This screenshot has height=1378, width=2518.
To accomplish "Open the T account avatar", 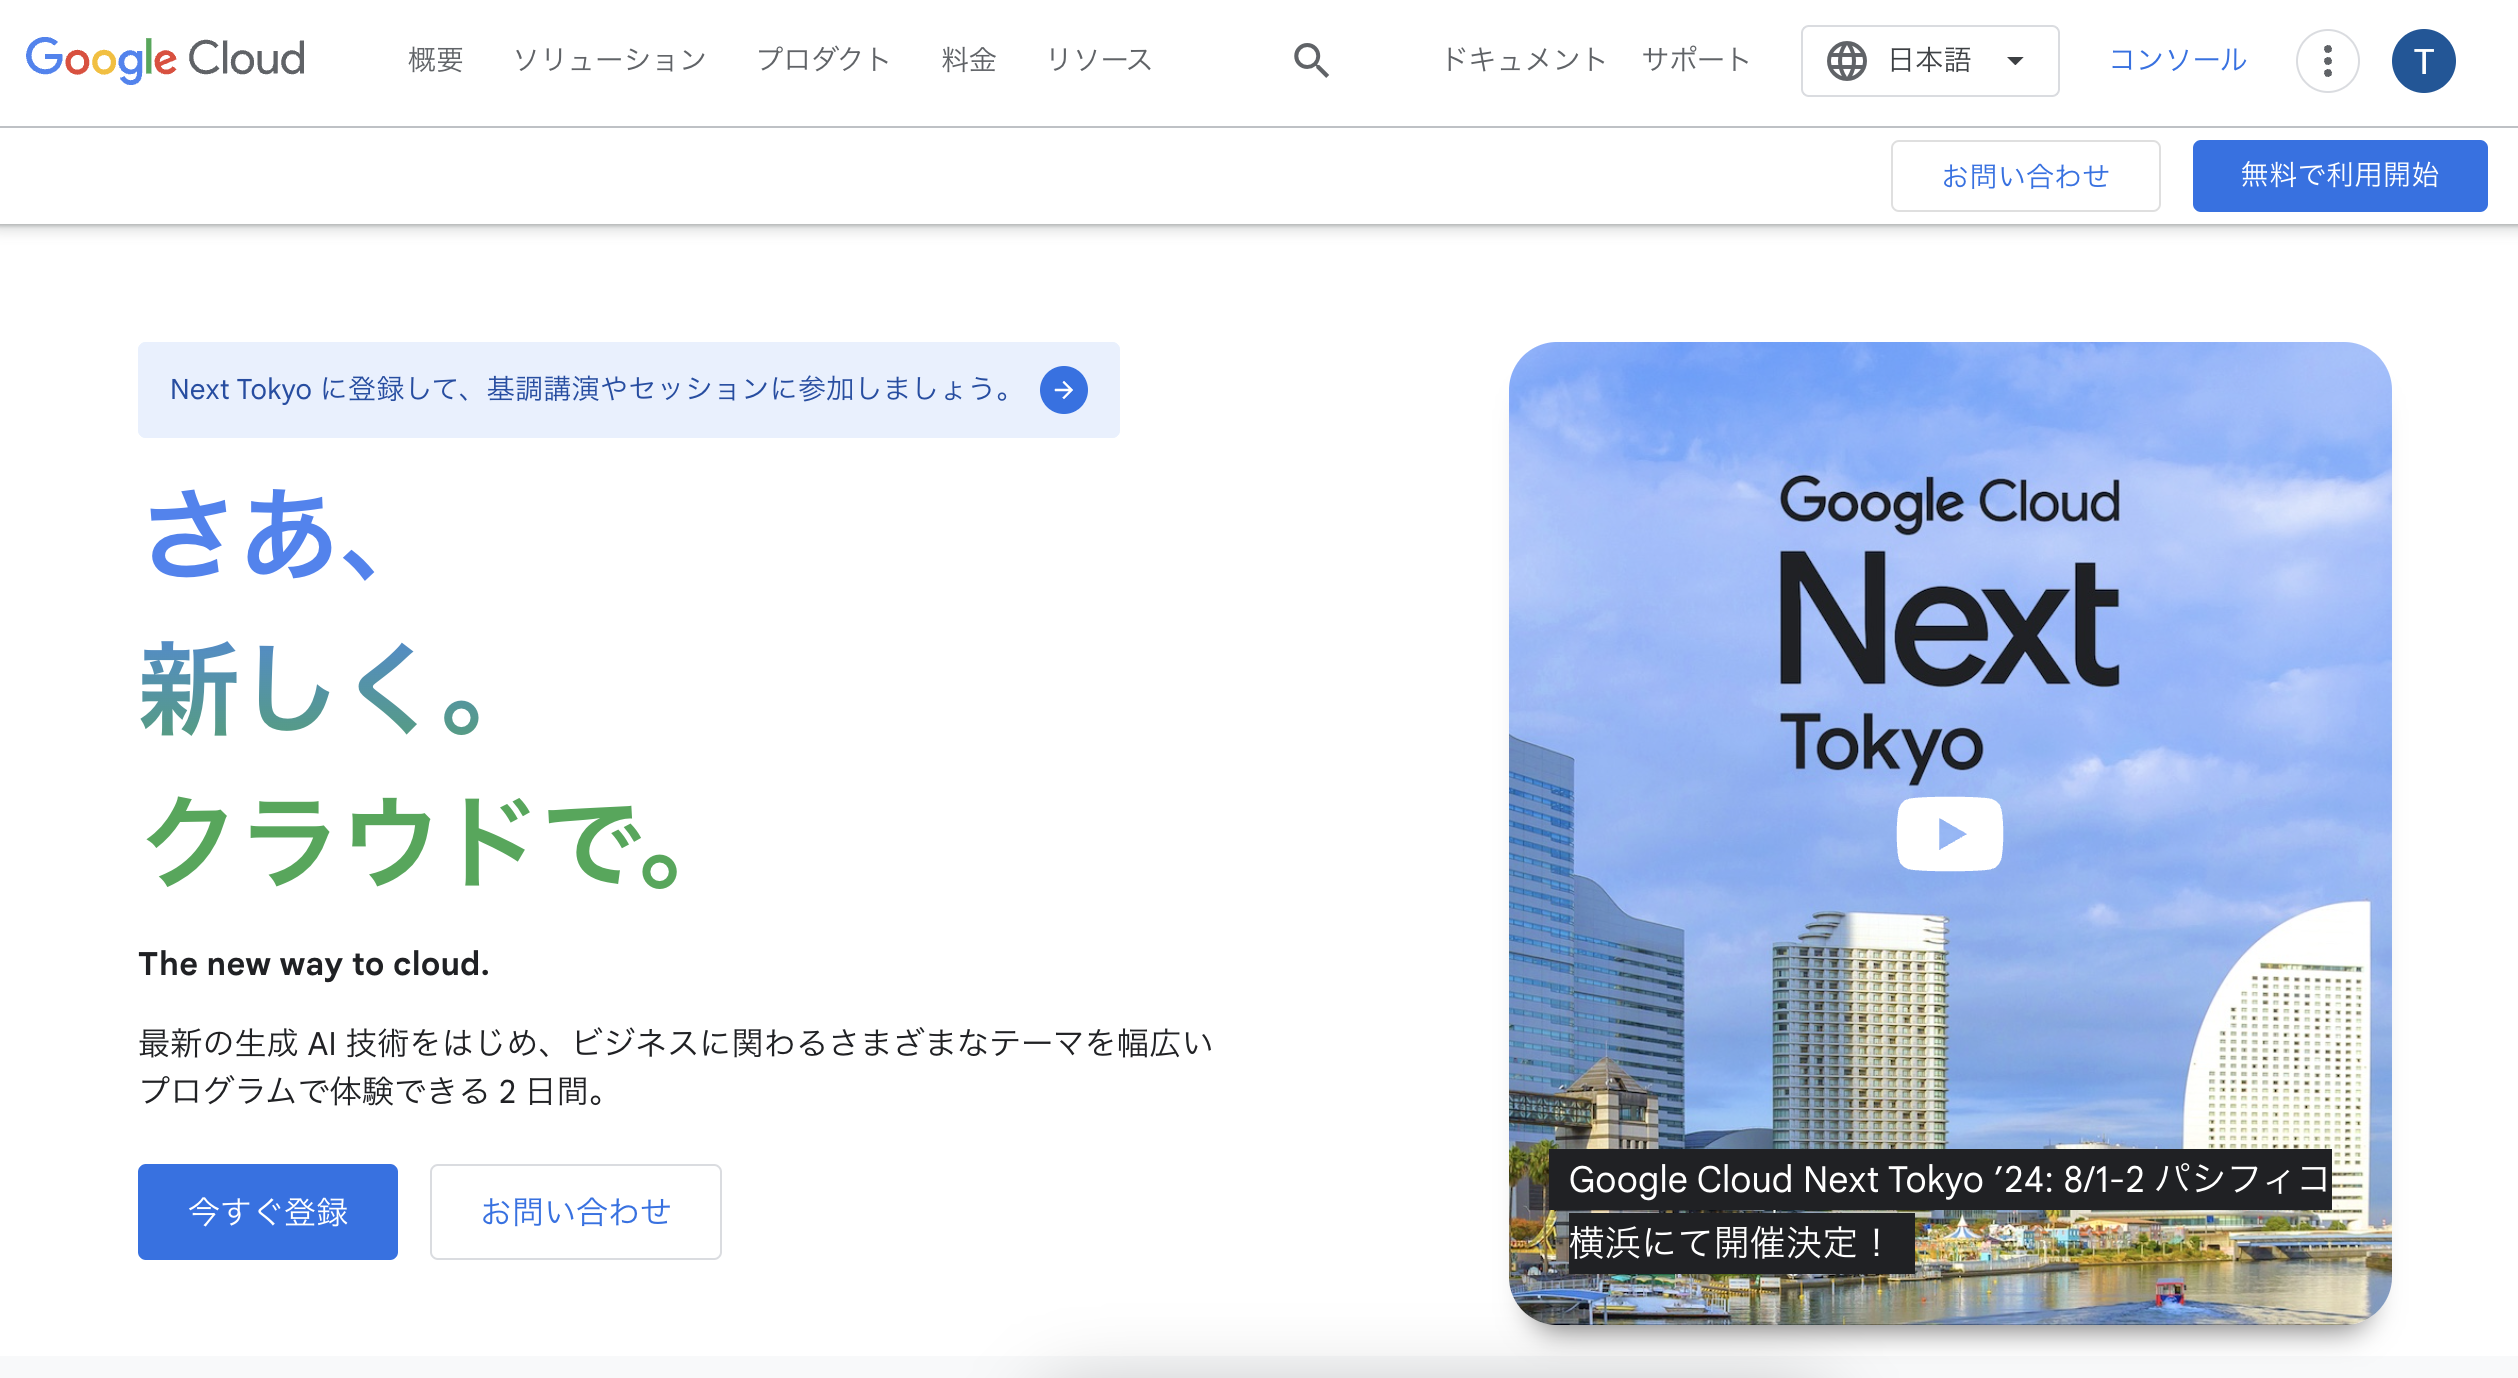I will click(x=2423, y=61).
